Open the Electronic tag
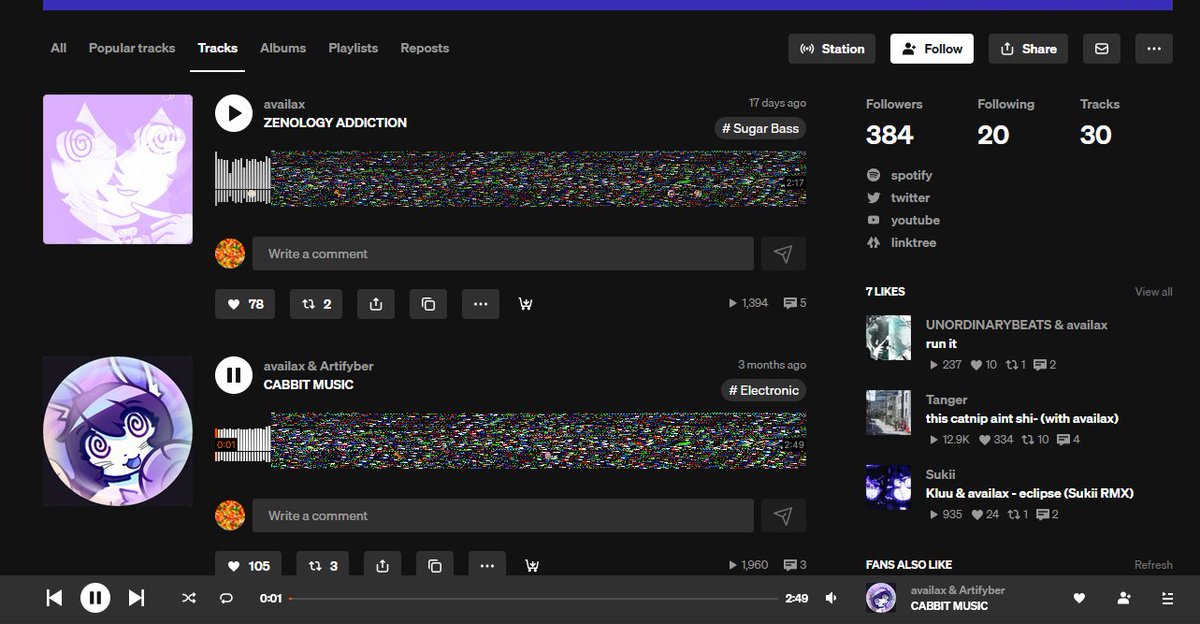Image resolution: width=1200 pixels, height=624 pixels. click(x=763, y=390)
